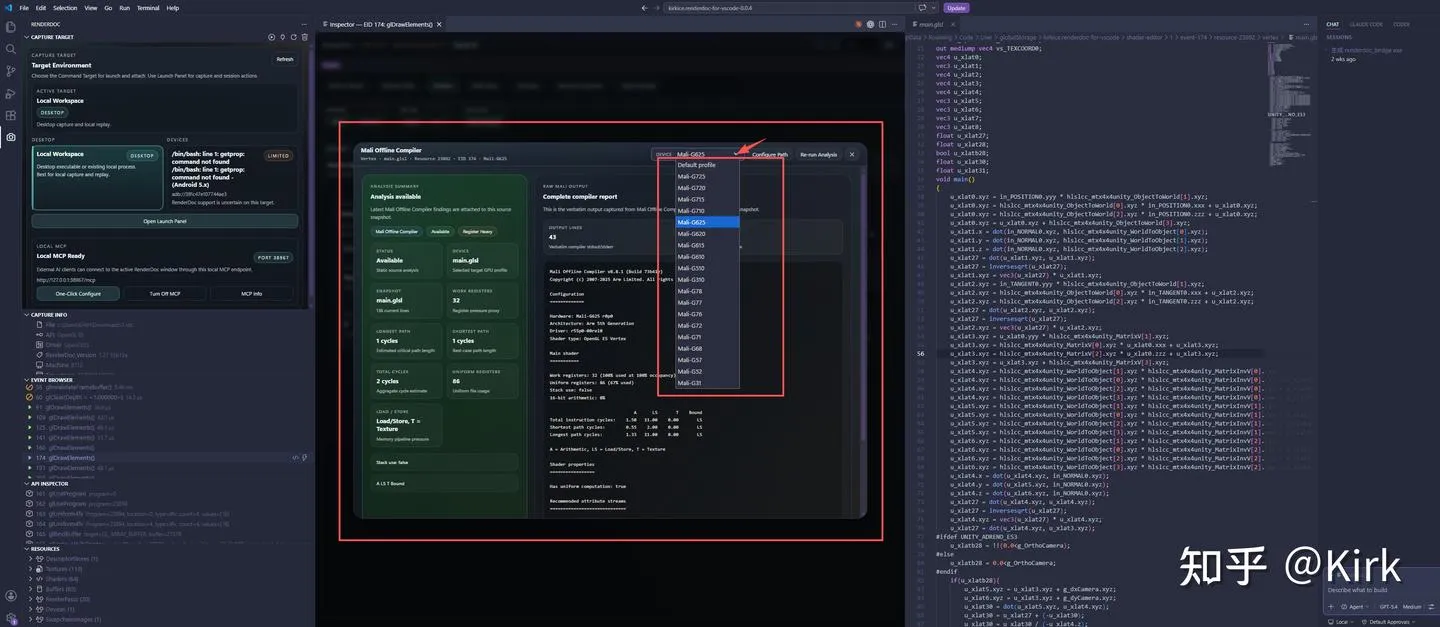The image size is (1440, 627).
Task: Click Re-run Analysis in Mali dialog
Action: 818,155
